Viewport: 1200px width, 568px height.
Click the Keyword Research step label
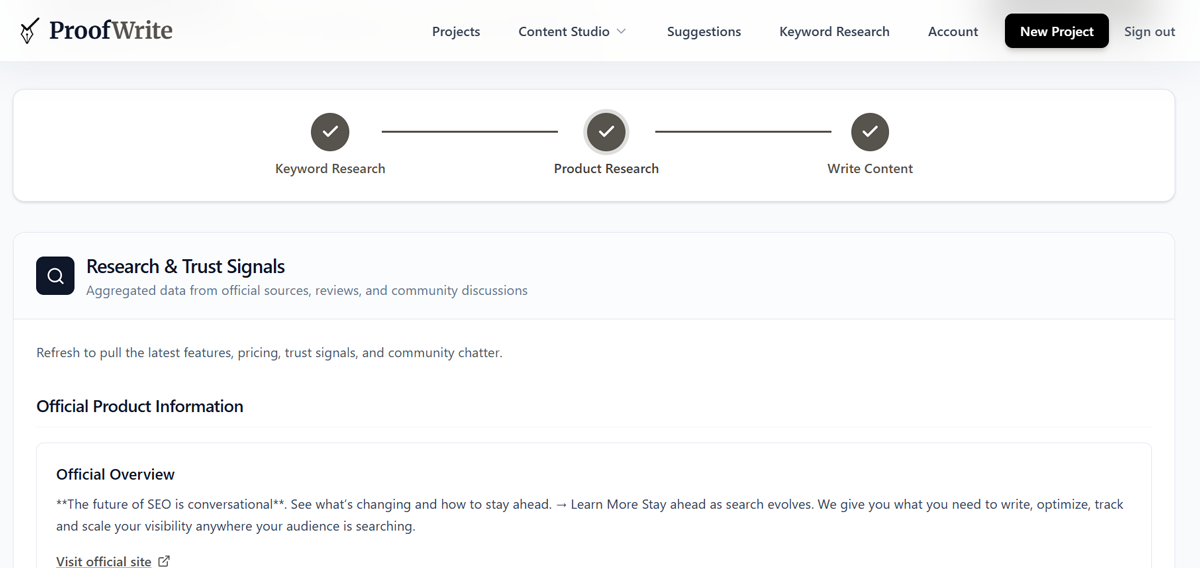click(x=330, y=169)
